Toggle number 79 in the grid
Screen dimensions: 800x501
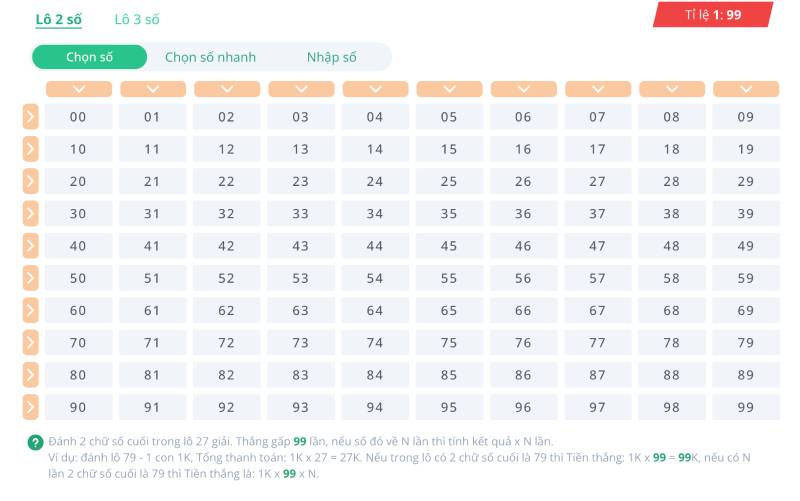click(745, 343)
